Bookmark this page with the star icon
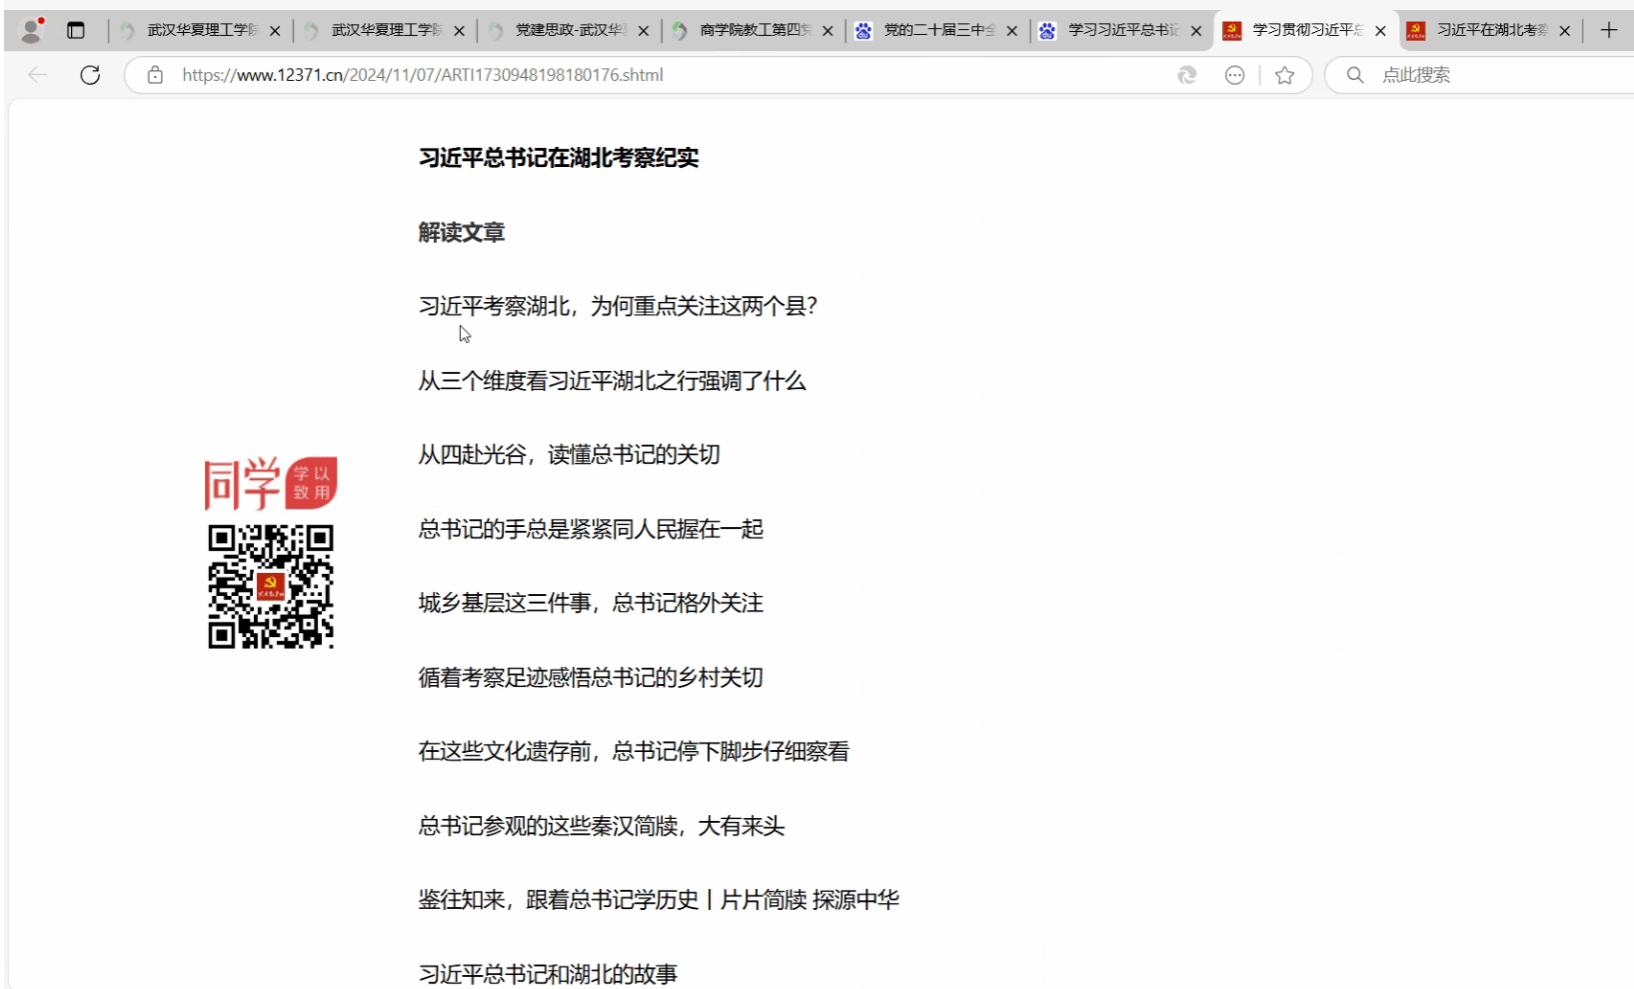 click(x=1285, y=75)
